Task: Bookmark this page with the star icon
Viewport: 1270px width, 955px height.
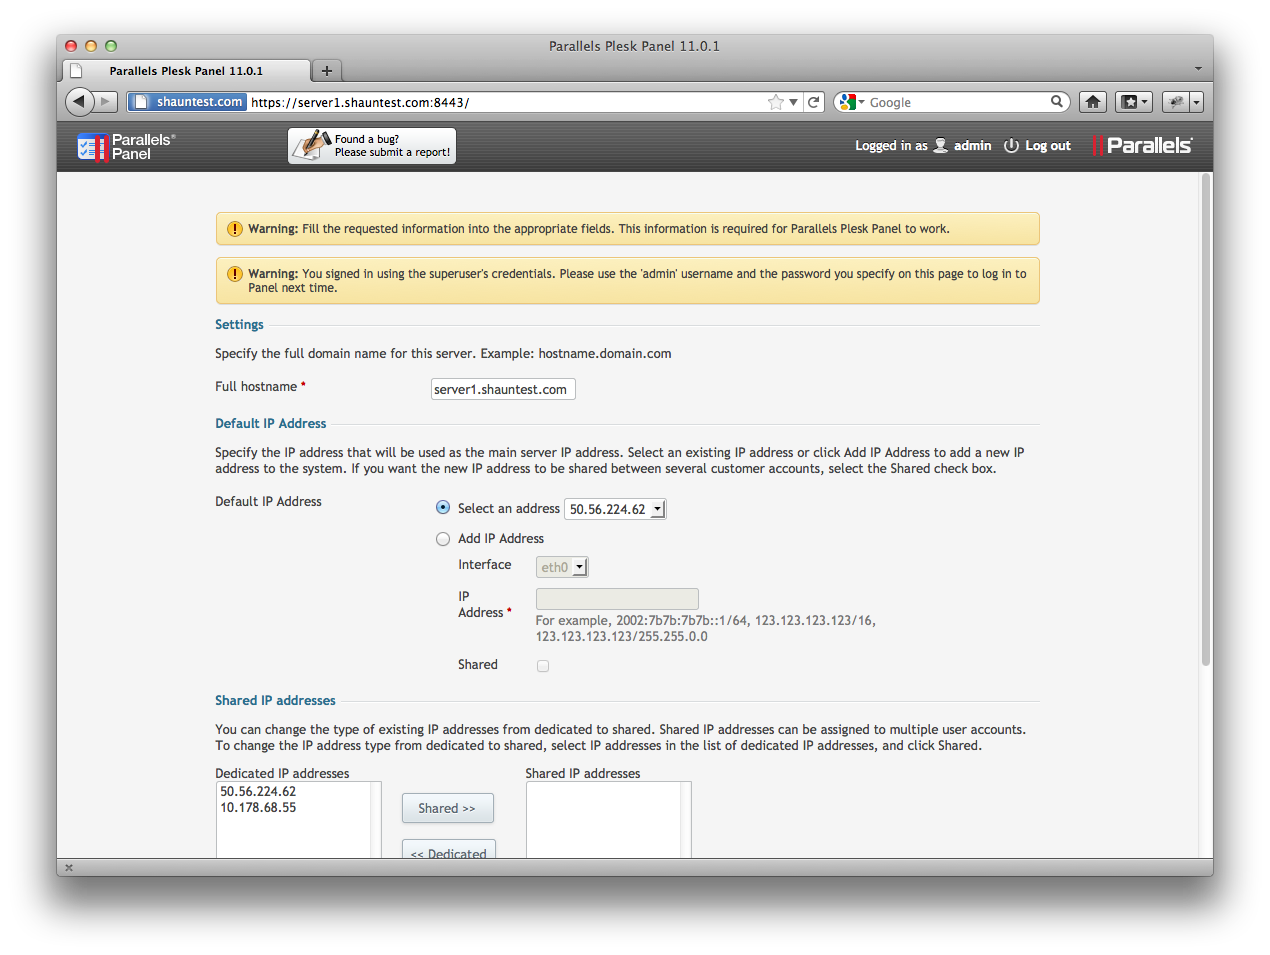Action: 775,102
